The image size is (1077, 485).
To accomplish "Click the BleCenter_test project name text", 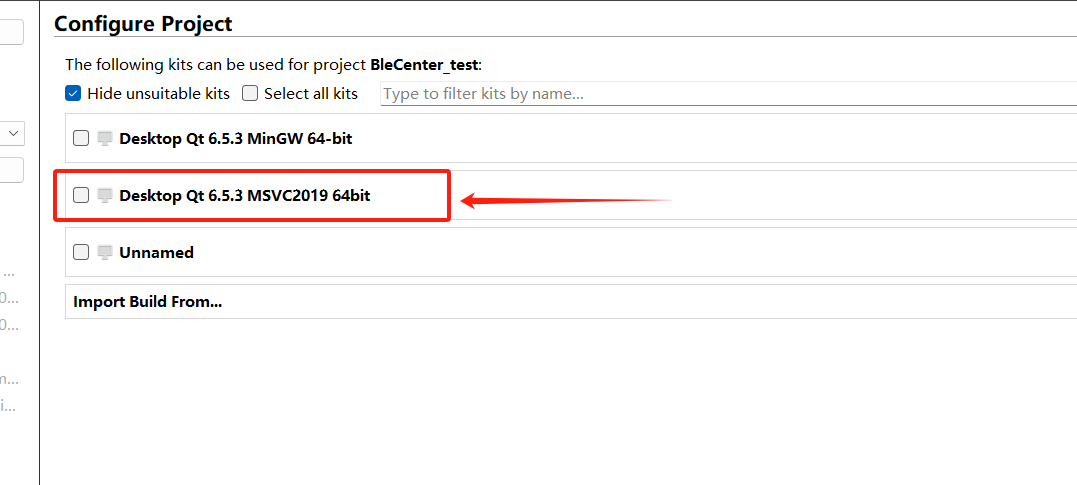I will 424,65.
